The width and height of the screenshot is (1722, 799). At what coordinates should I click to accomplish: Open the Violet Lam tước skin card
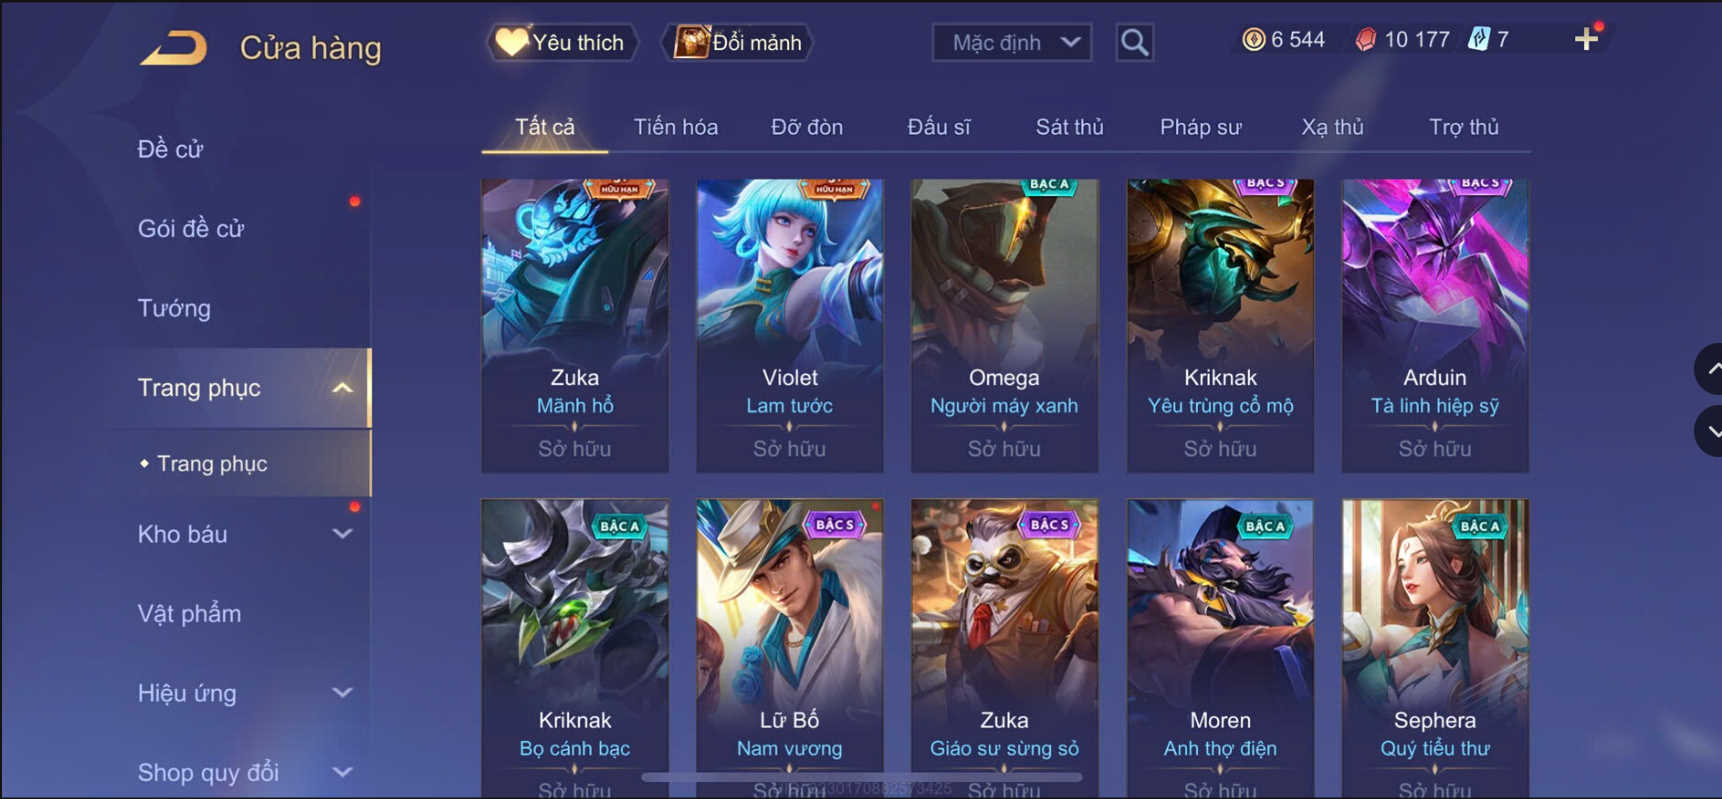(789, 326)
